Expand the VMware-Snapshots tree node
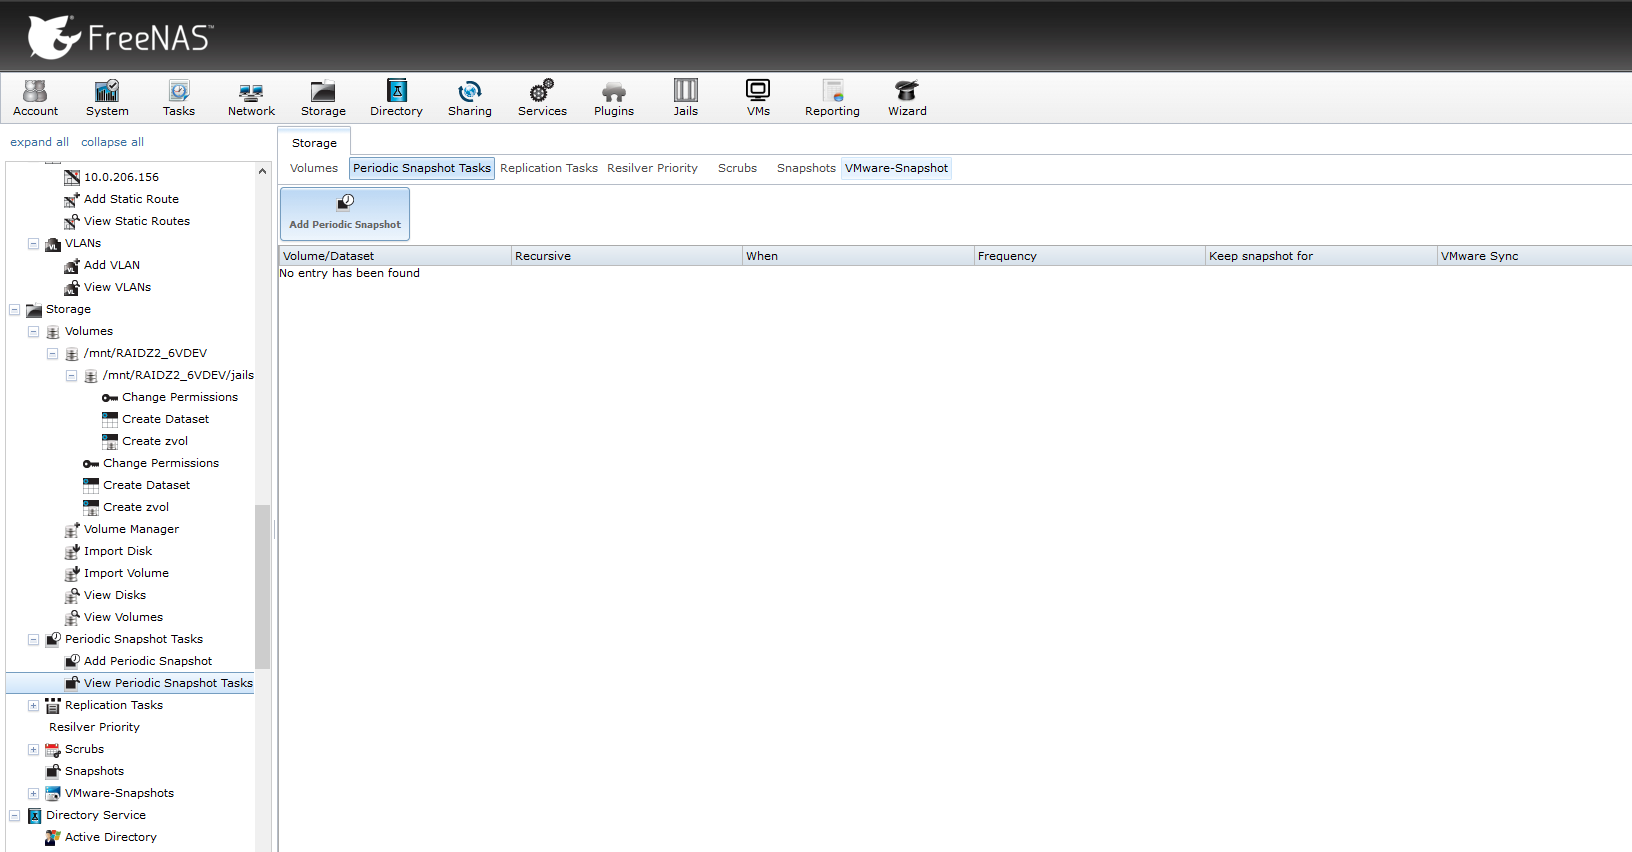Viewport: 1632px width, 852px height. [x=33, y=793]
